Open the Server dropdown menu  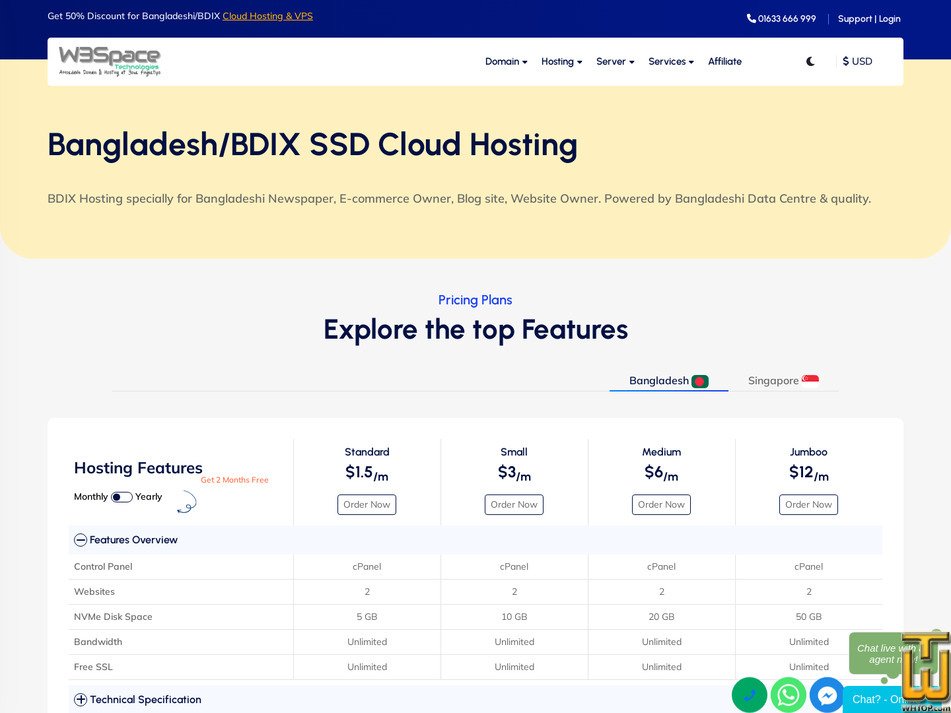pos(615,61)
